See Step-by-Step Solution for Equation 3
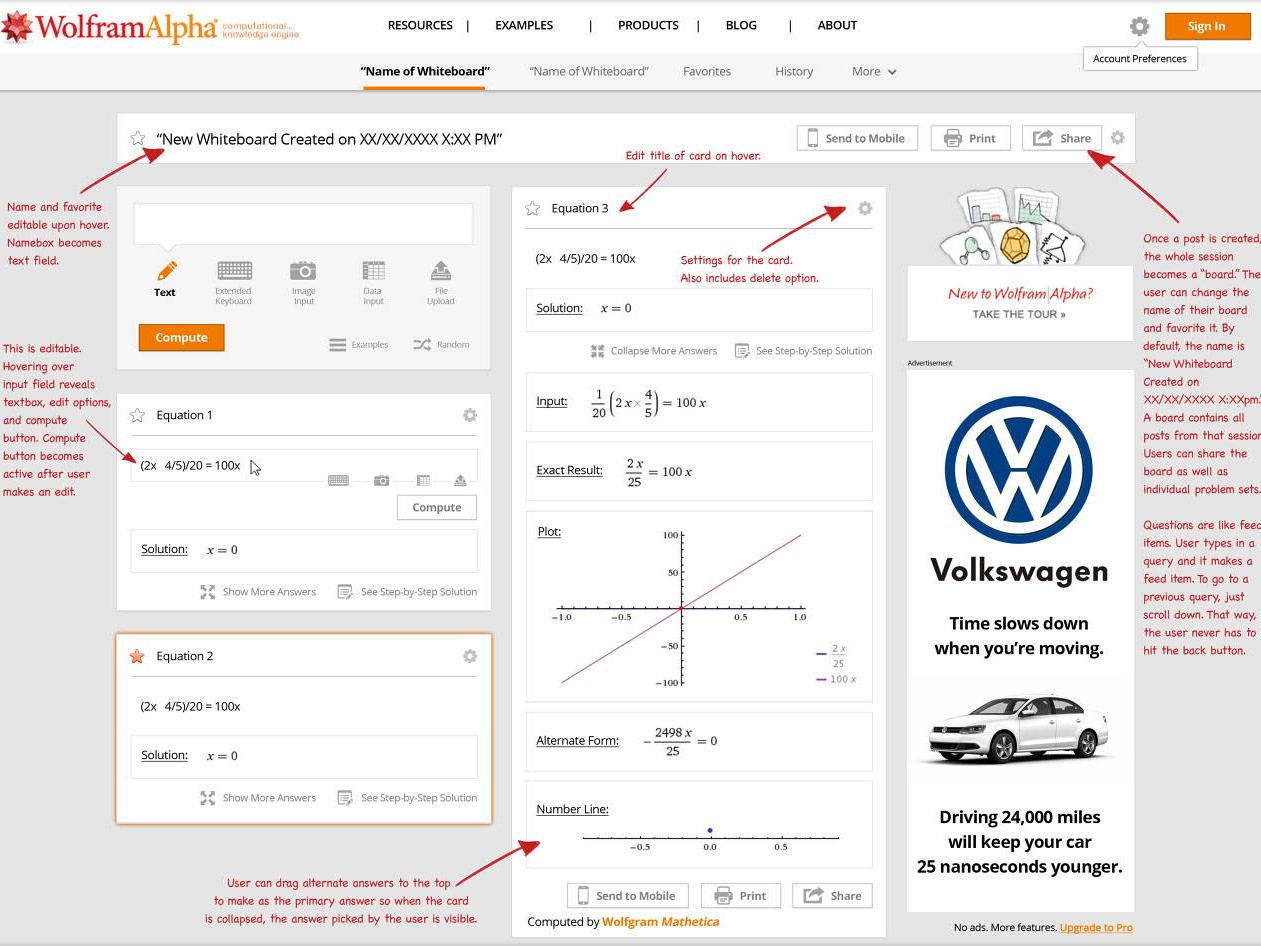Image resolution: width=1261 pixels, height=946 pixels. point(803,351)
